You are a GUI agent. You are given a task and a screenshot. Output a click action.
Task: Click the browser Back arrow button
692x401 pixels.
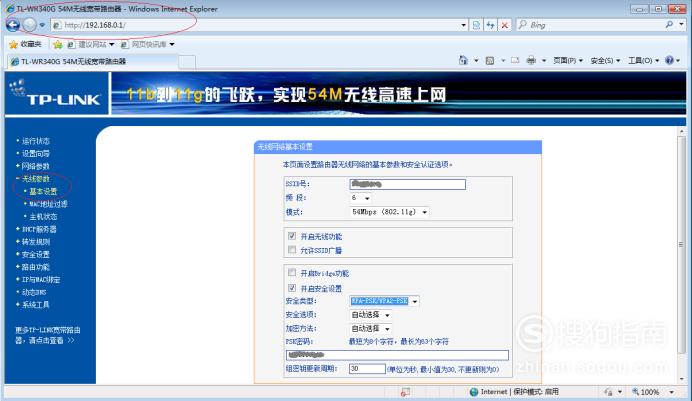click(13, 25)
